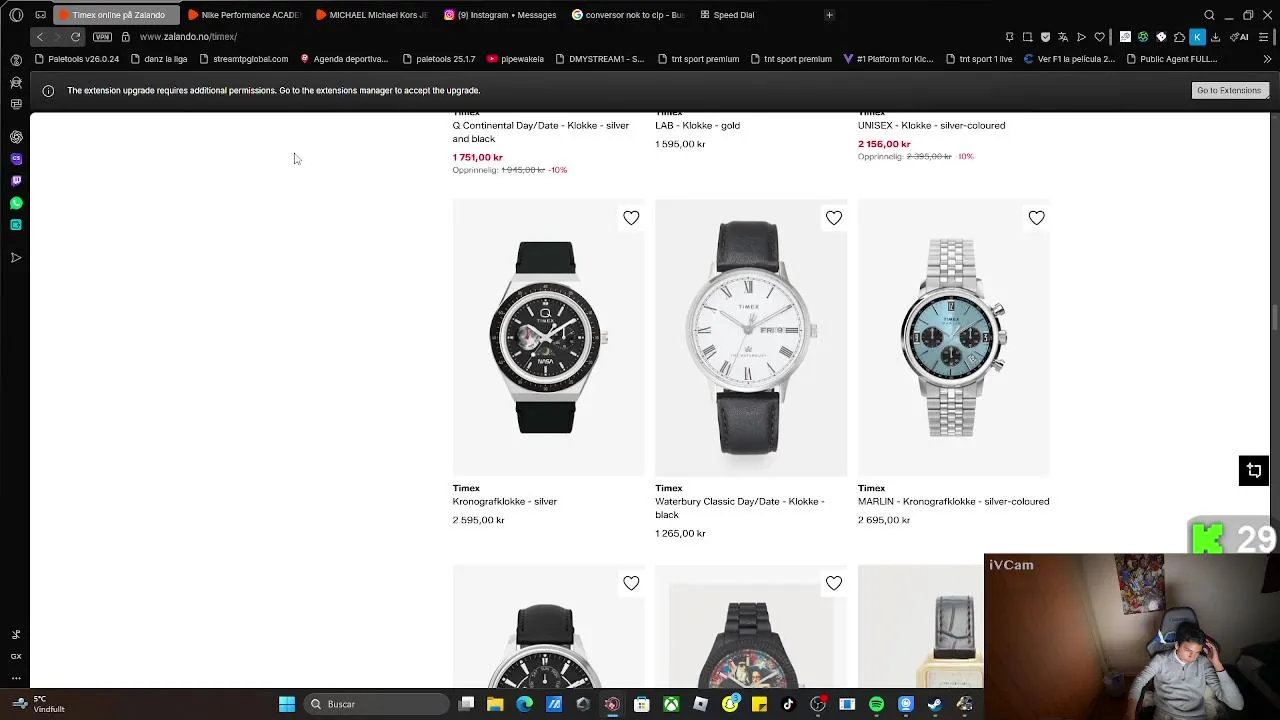
Task: Open Windows Start menu
Action: click(x=287, y=704)
